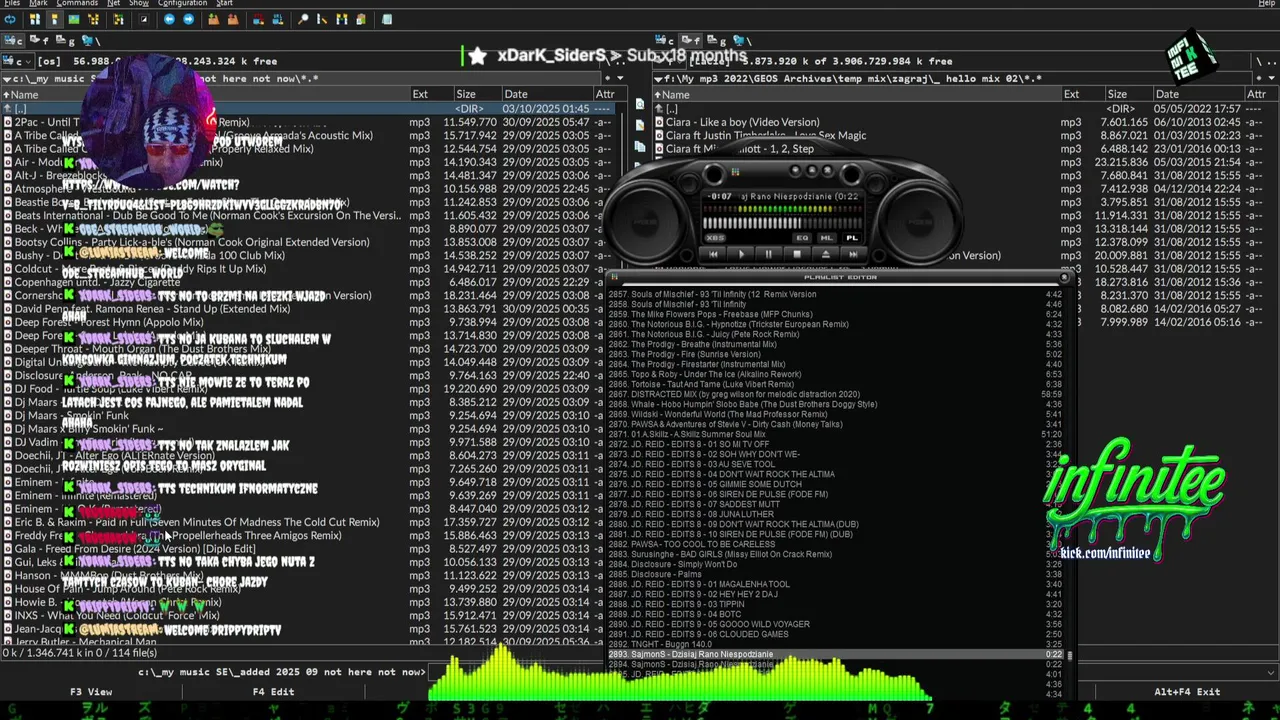The image size is (1280, 720).
Task: Open the Mark menu
Action: click(38, 3)
